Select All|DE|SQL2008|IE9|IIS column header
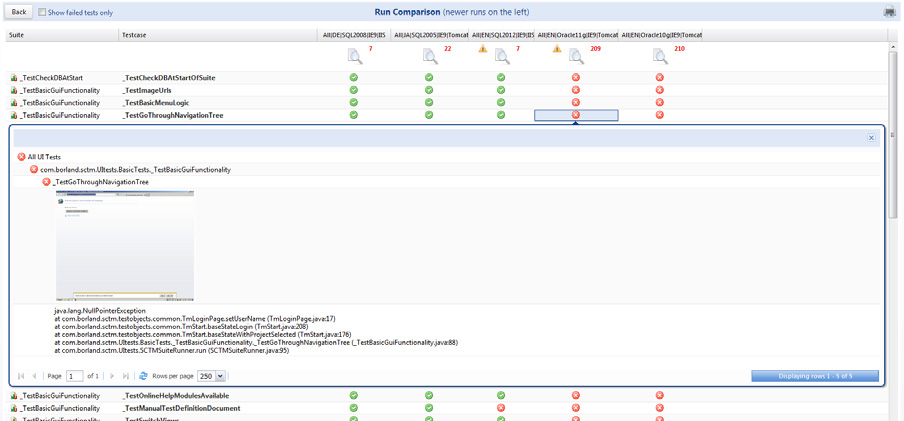 point(355,35)
